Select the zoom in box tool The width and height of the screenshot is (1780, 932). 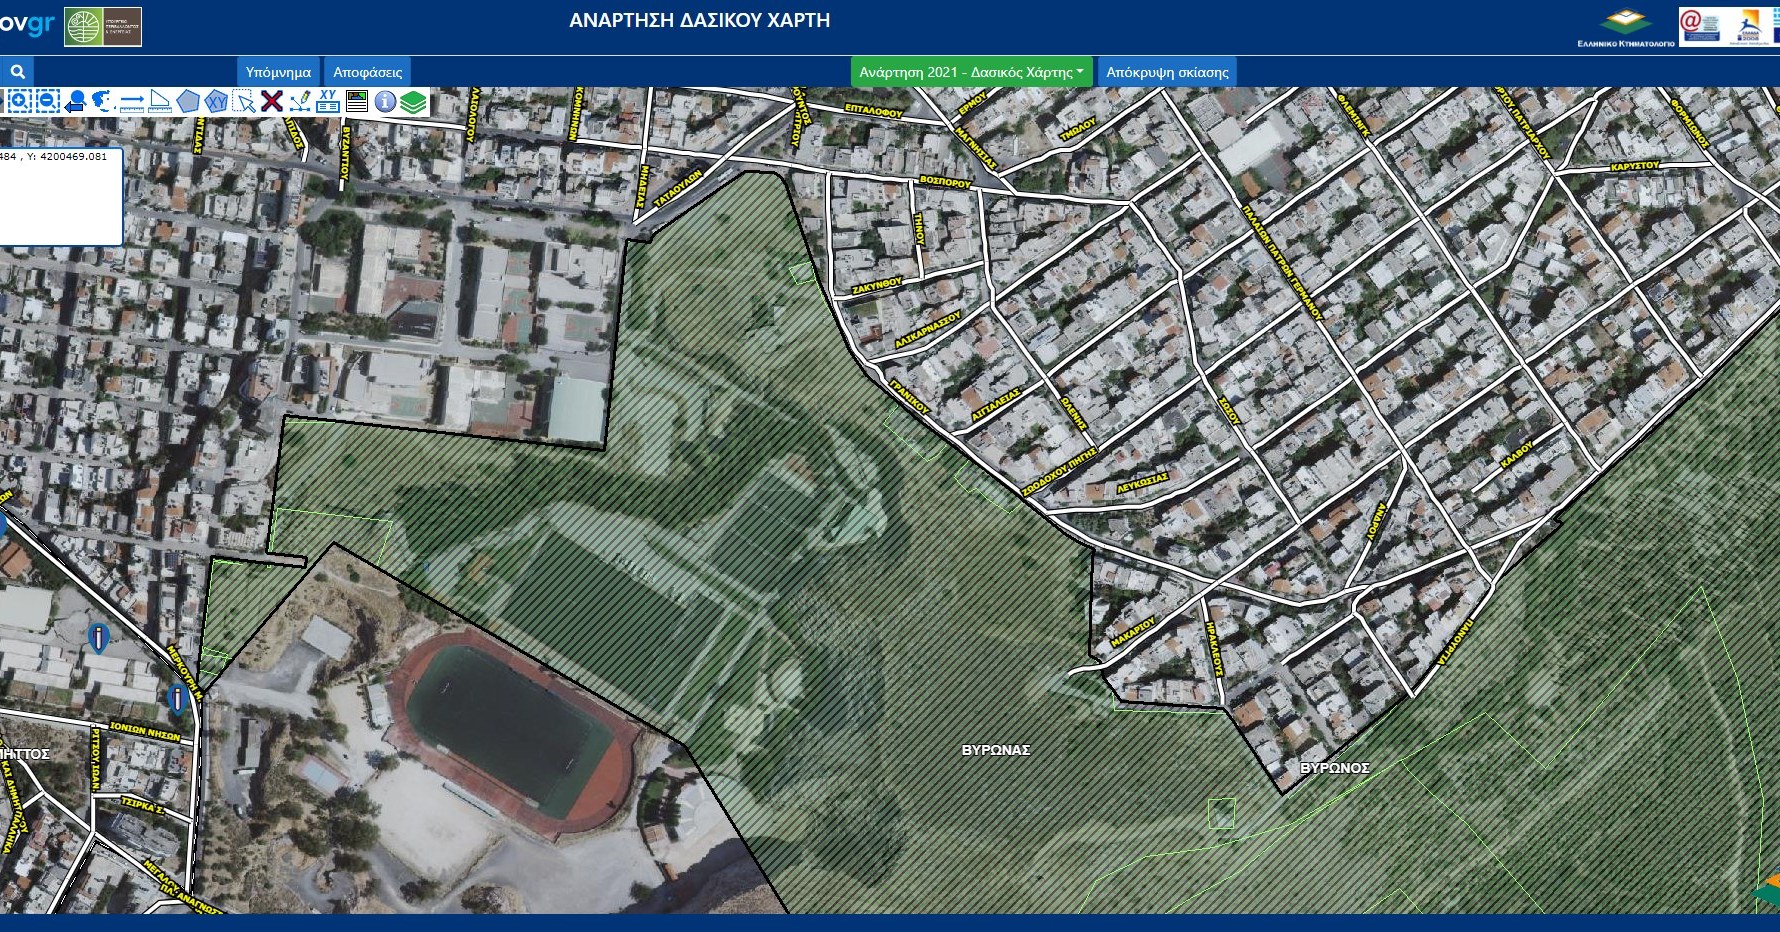click(19, 101)
